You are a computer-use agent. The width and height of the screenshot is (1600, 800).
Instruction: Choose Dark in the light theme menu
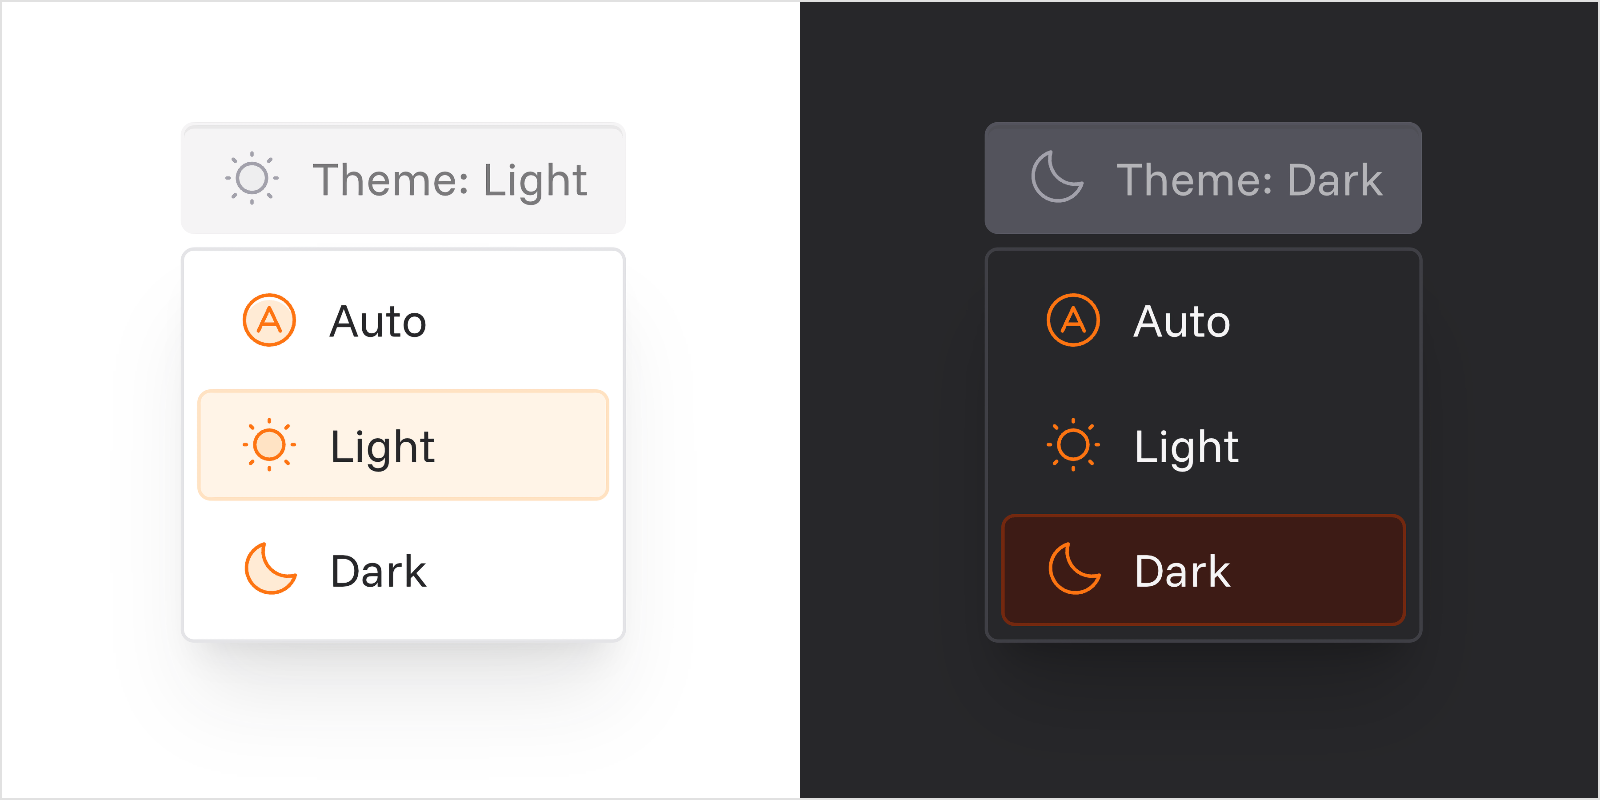point(403,570)
